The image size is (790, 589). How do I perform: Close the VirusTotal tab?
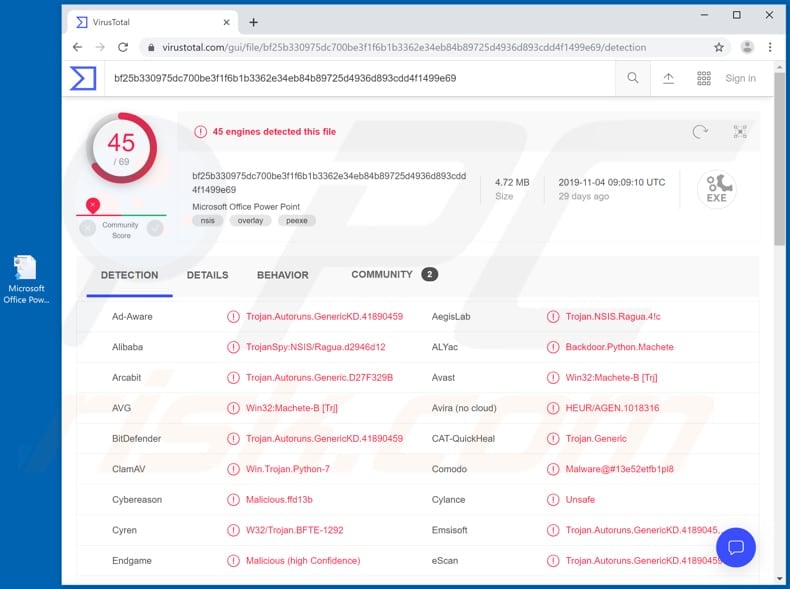point(227,22)
